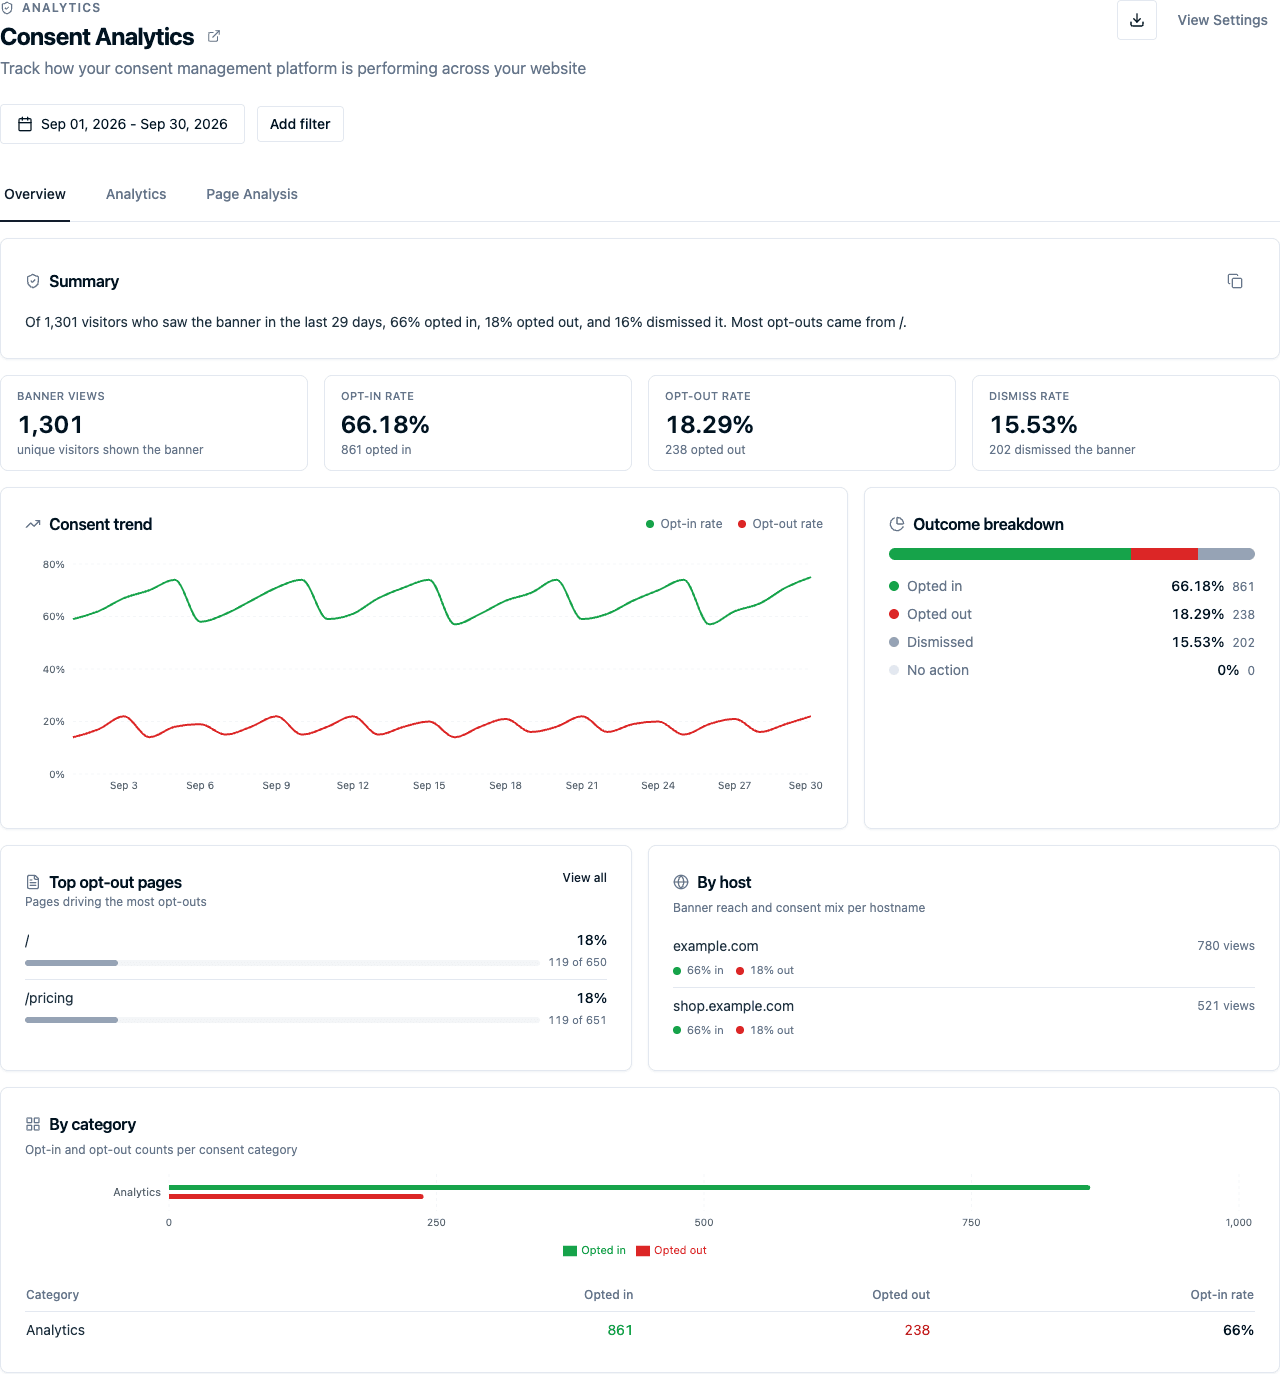Toggle the Opt-out rate legend item

click(x=780, y=524)
